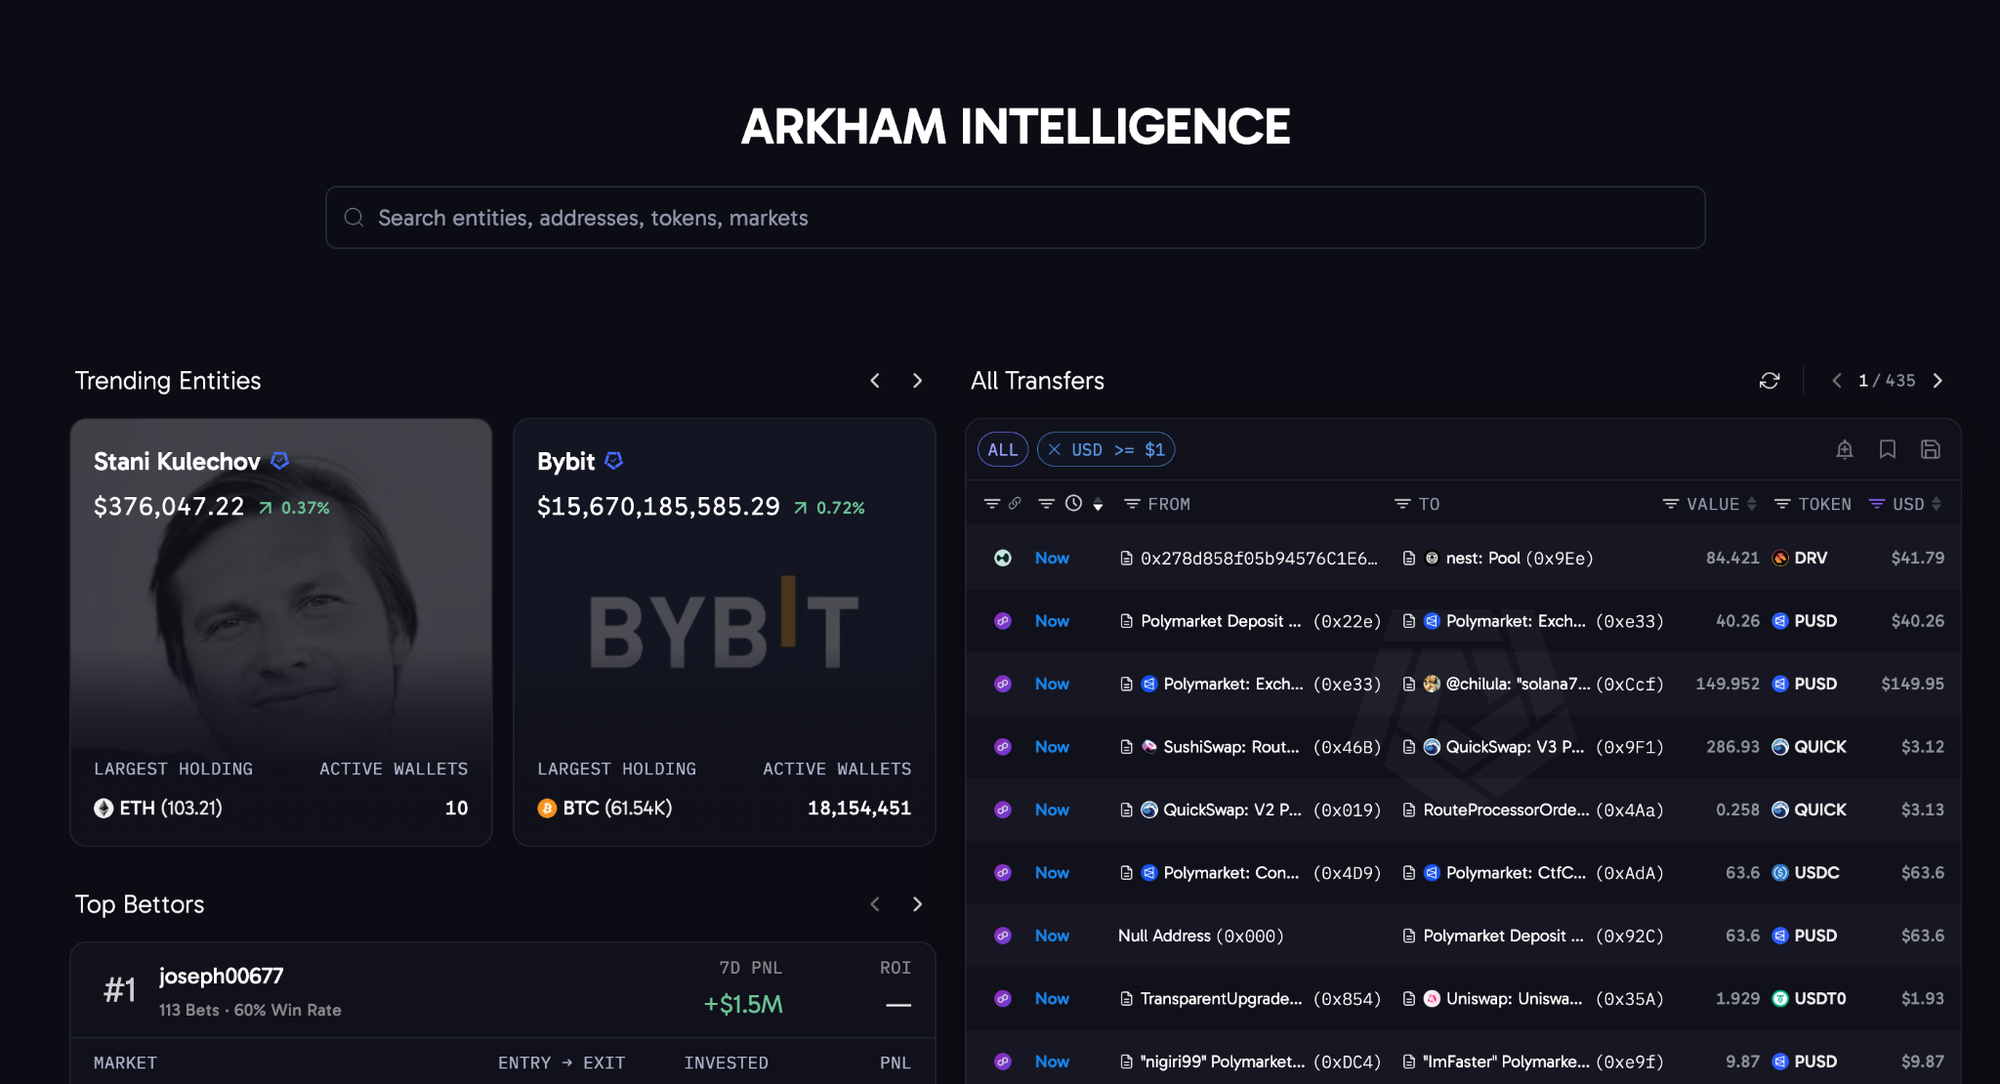
Task: Go to previous Trending Entities page
Action: tap(875, 381)
